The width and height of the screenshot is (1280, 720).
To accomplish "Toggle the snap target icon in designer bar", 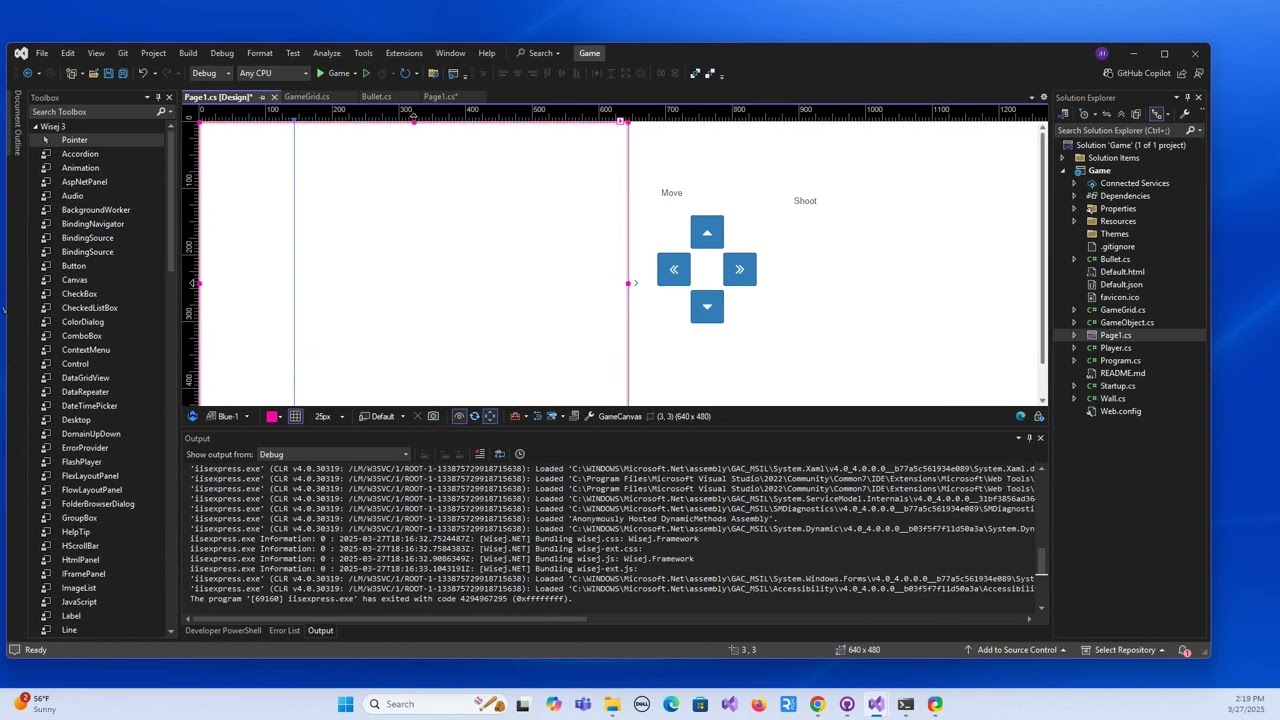I will [490, 416].
